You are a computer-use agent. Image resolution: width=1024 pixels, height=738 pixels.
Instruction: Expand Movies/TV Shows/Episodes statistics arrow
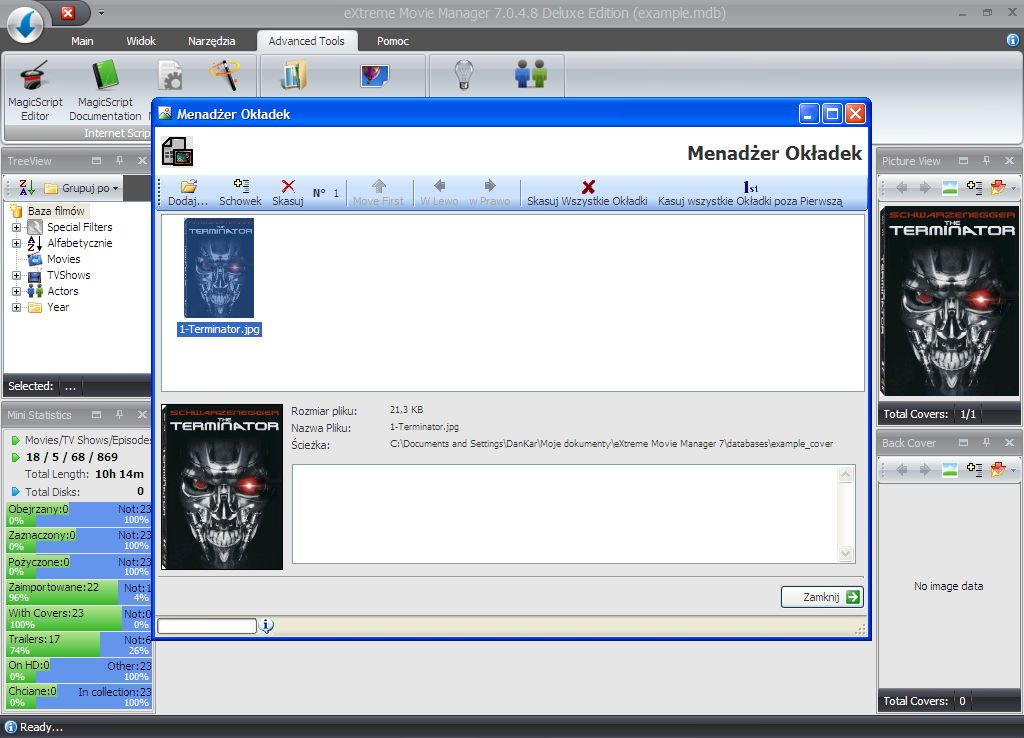[15, 440]
